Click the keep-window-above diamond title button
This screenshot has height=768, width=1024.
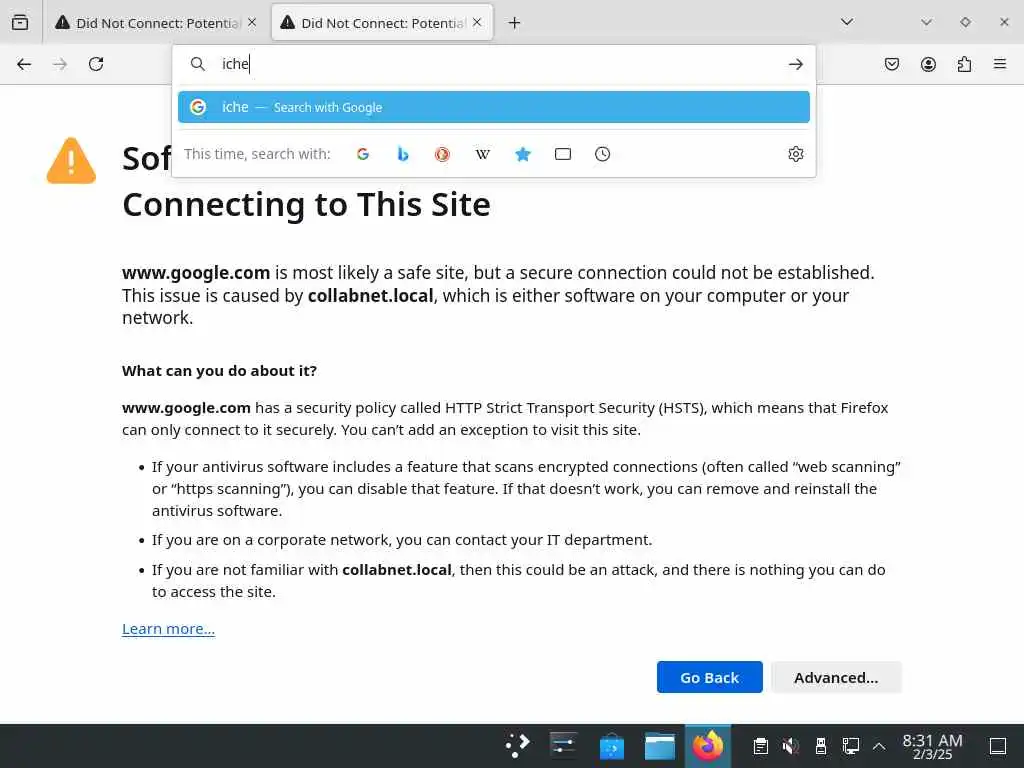pyautogui.click(x=965, y=22)
